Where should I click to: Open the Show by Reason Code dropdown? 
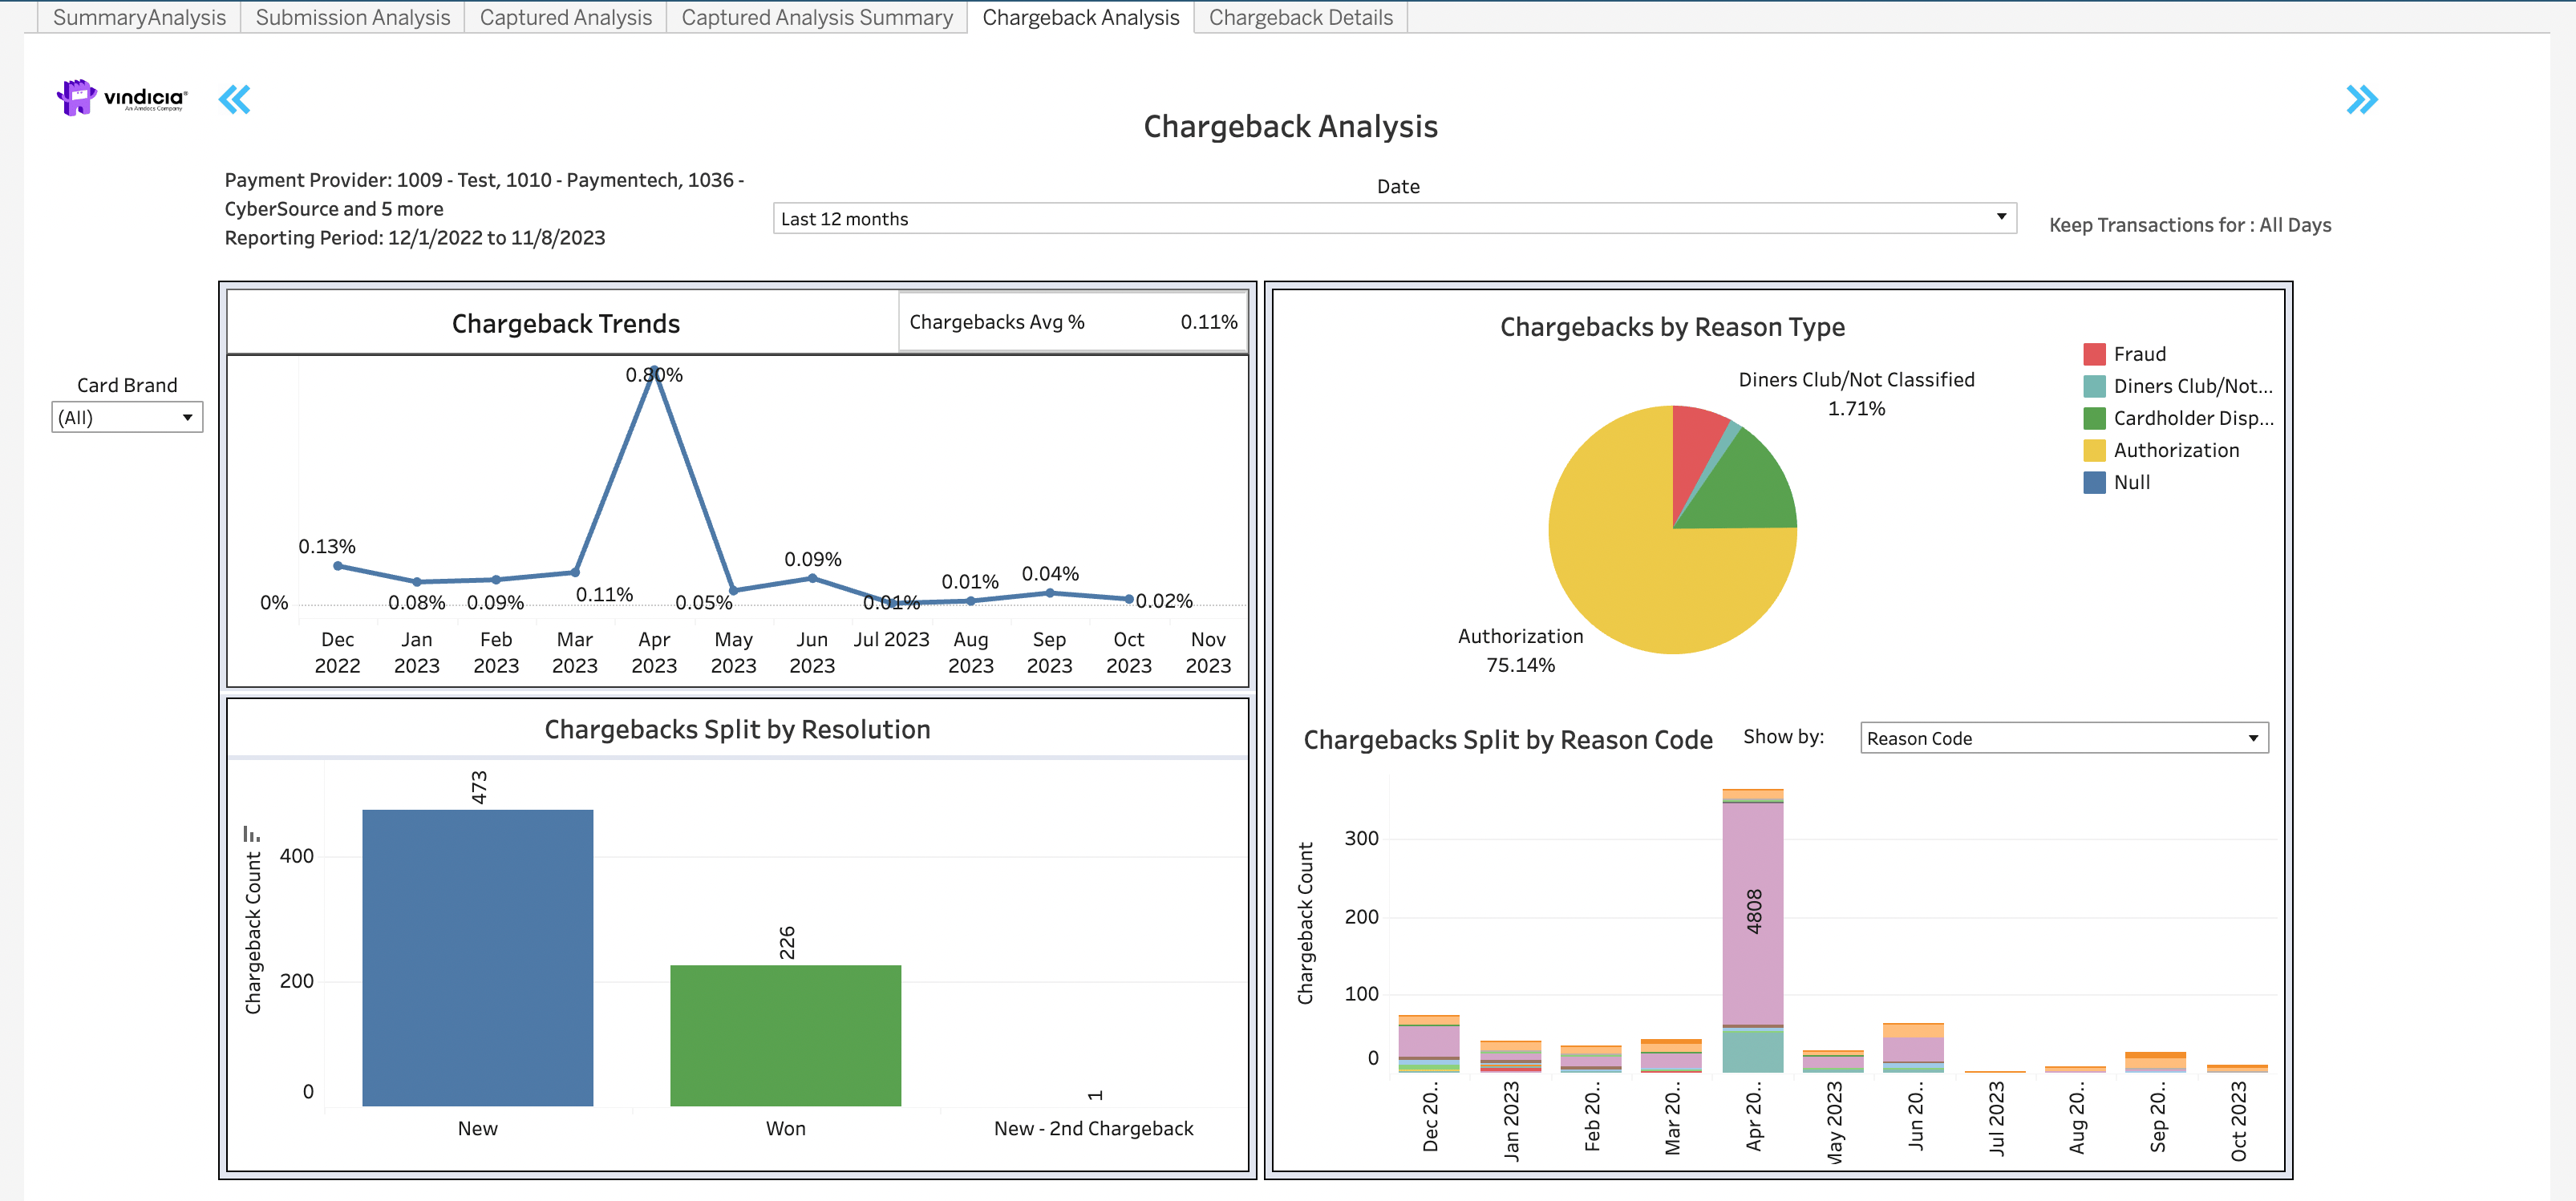[2064, 738]
